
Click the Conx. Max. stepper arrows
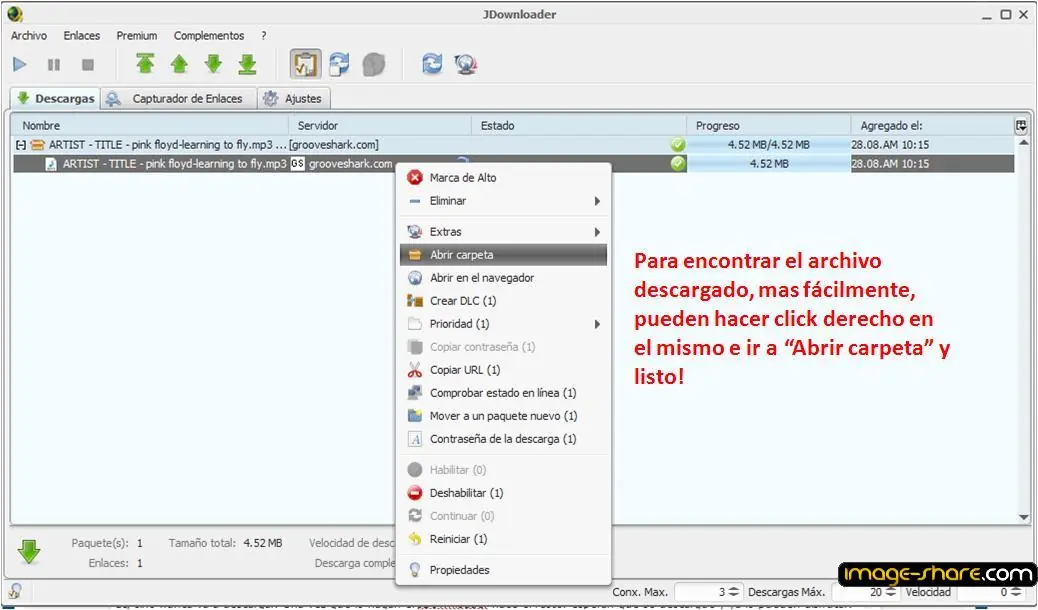pos(733,592)
